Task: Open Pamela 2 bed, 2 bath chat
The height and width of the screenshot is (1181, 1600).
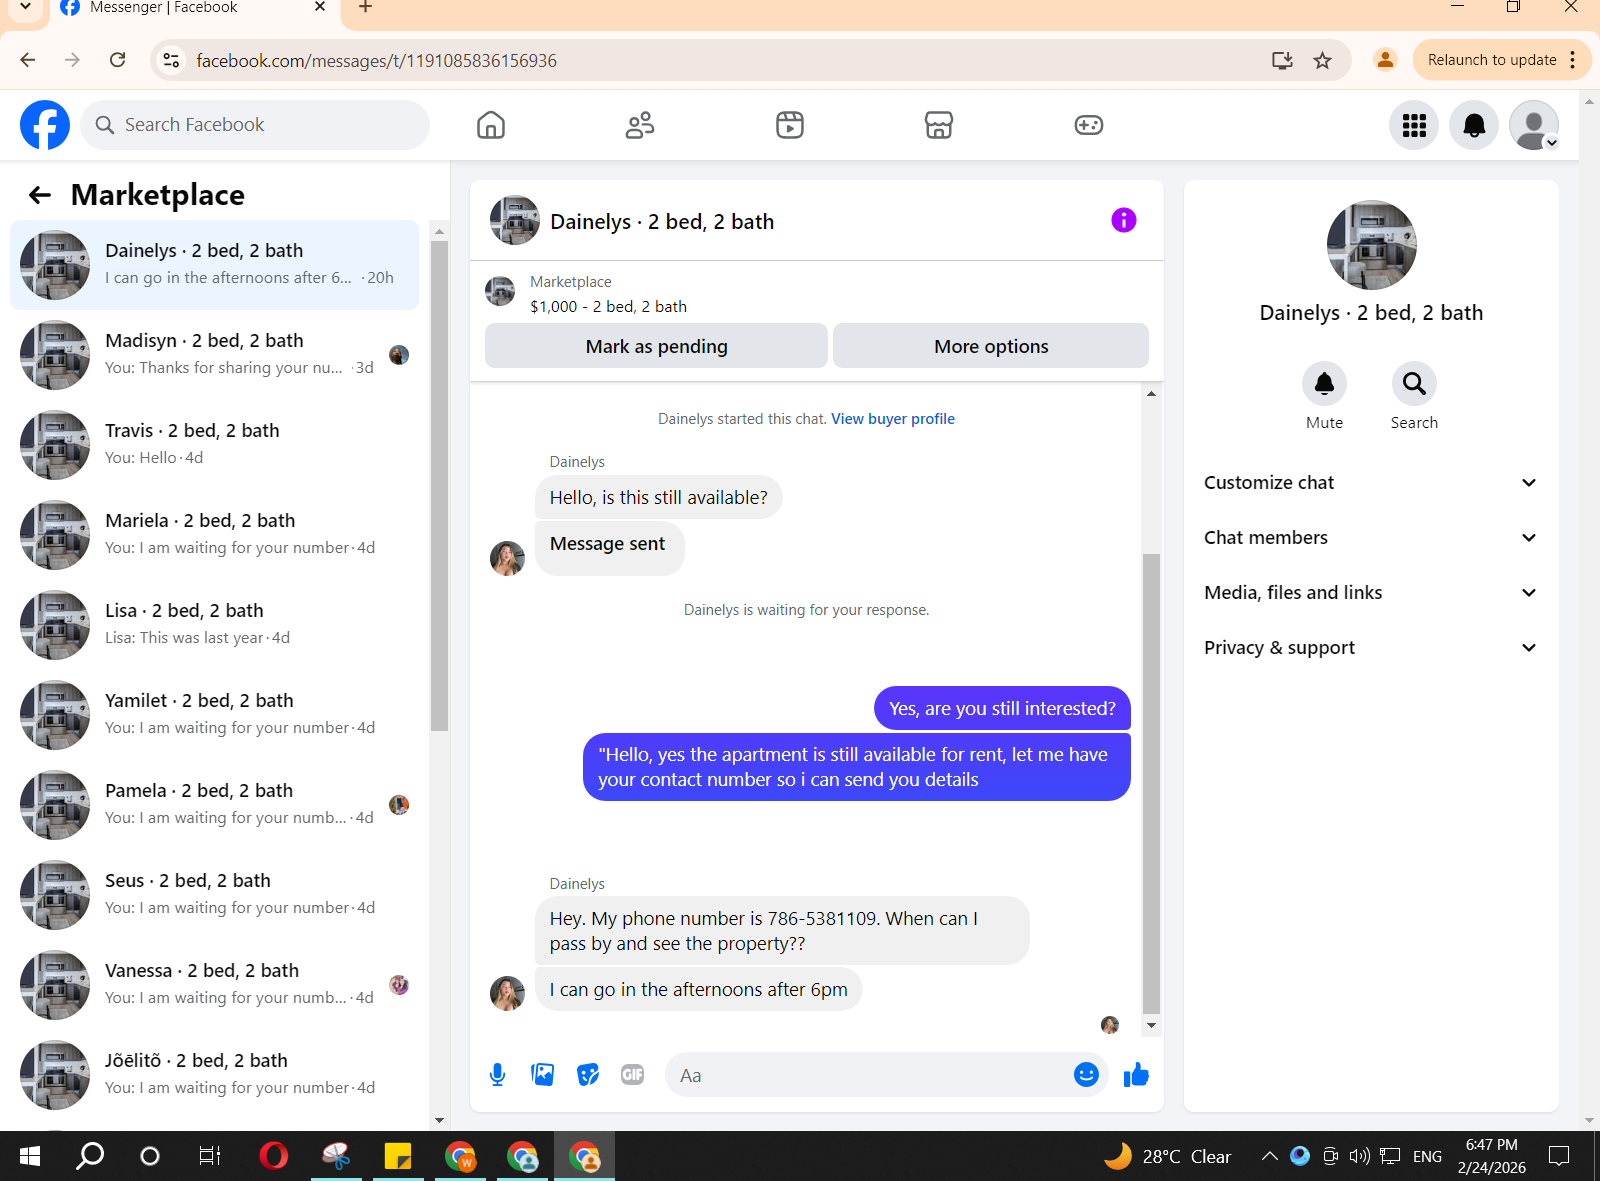Action: (215, 805)
